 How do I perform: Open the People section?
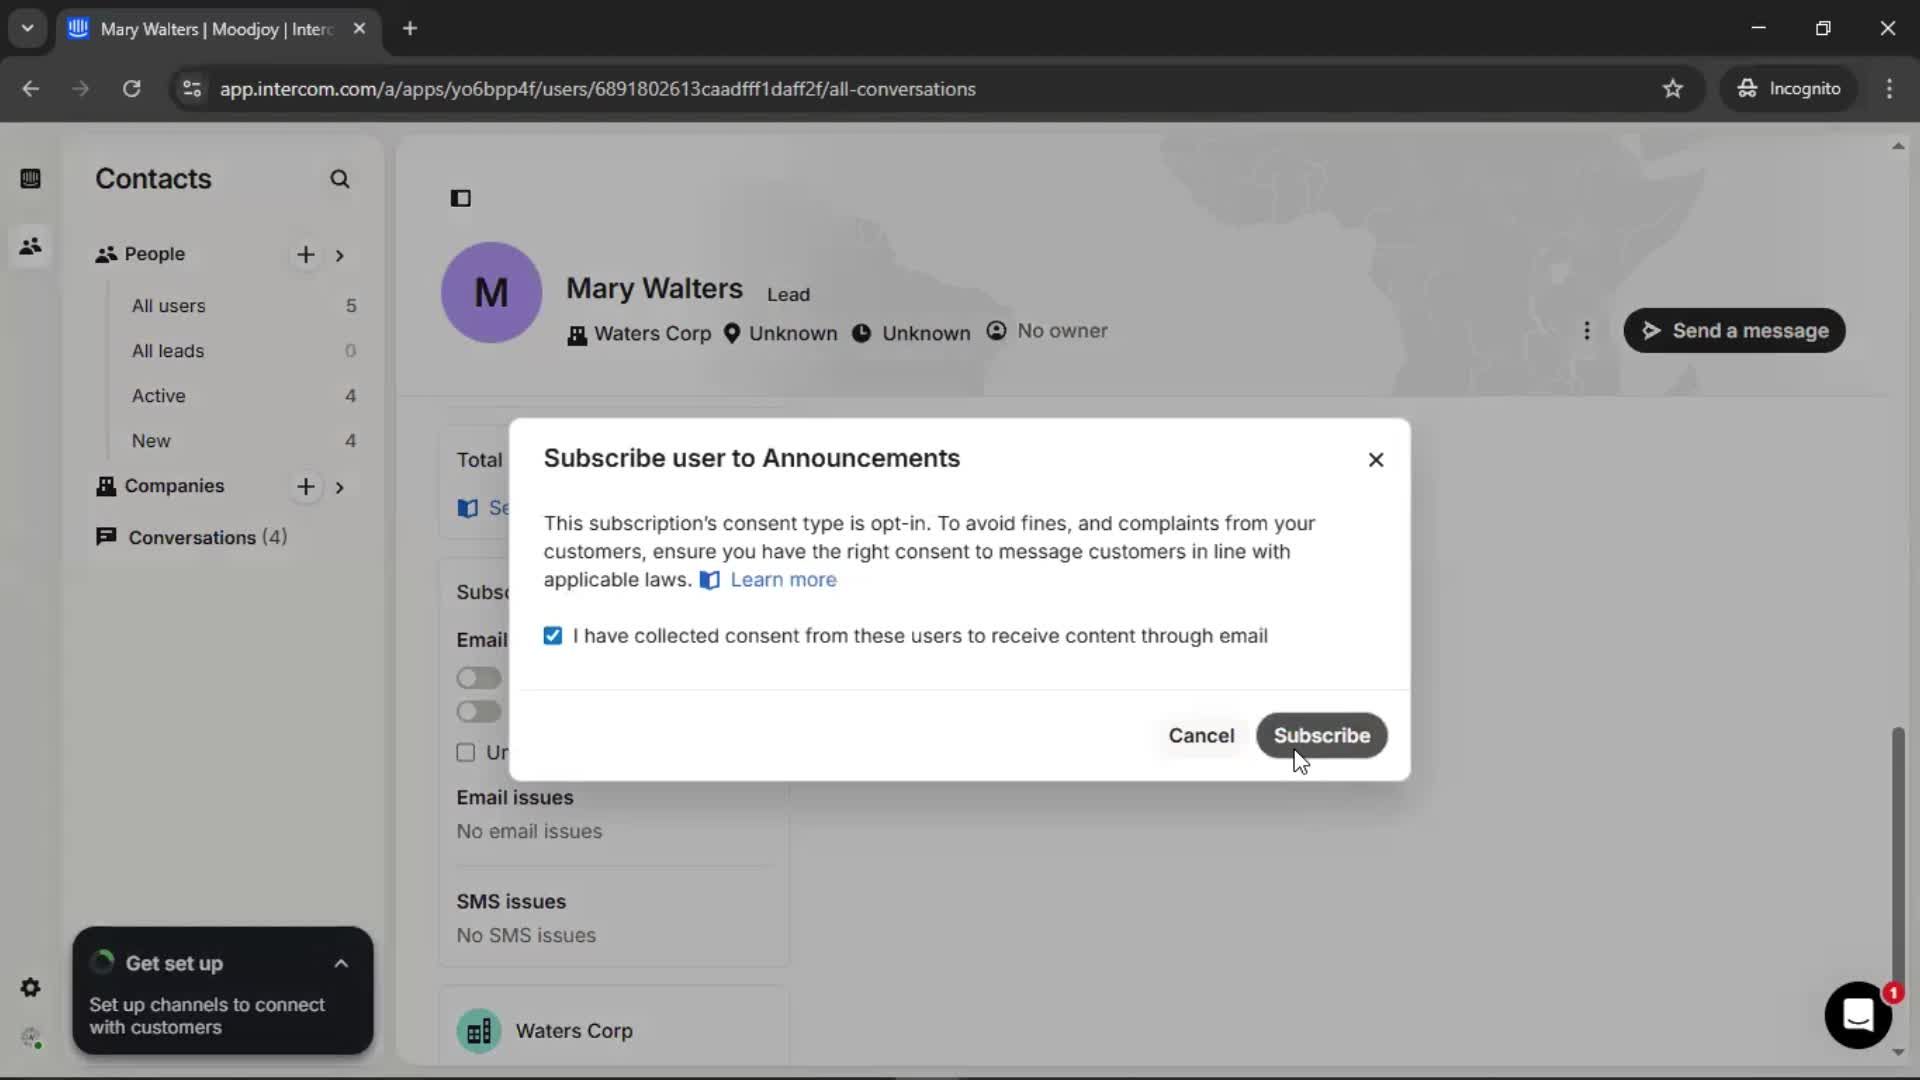[154, 254]
